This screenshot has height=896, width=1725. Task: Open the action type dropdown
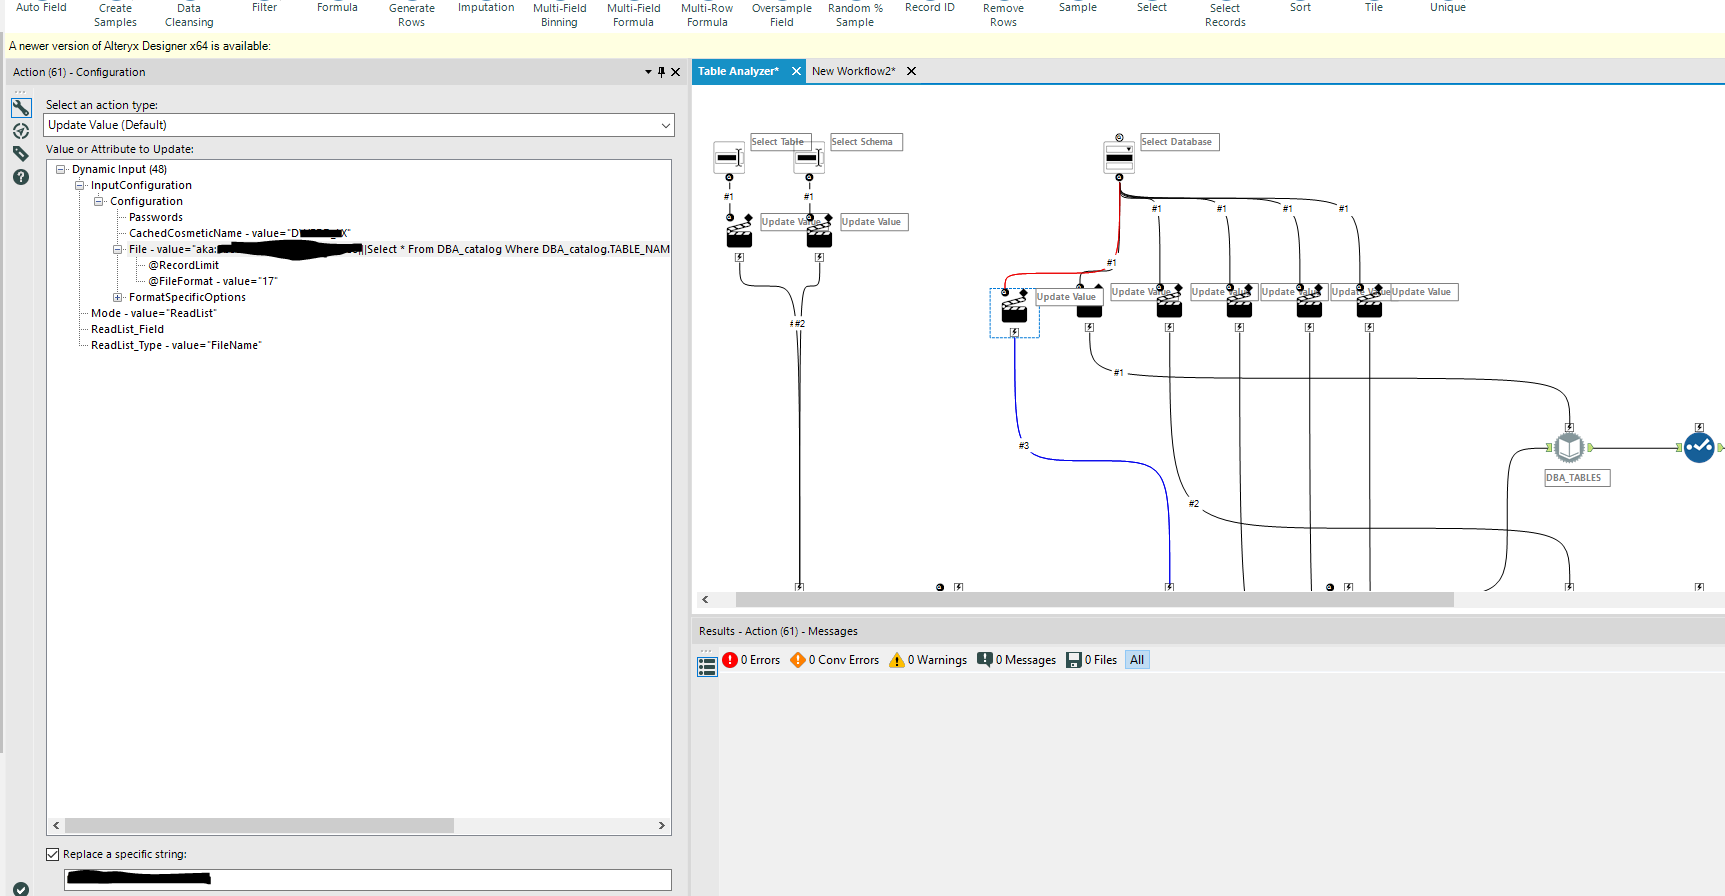(x=359, y=125)
